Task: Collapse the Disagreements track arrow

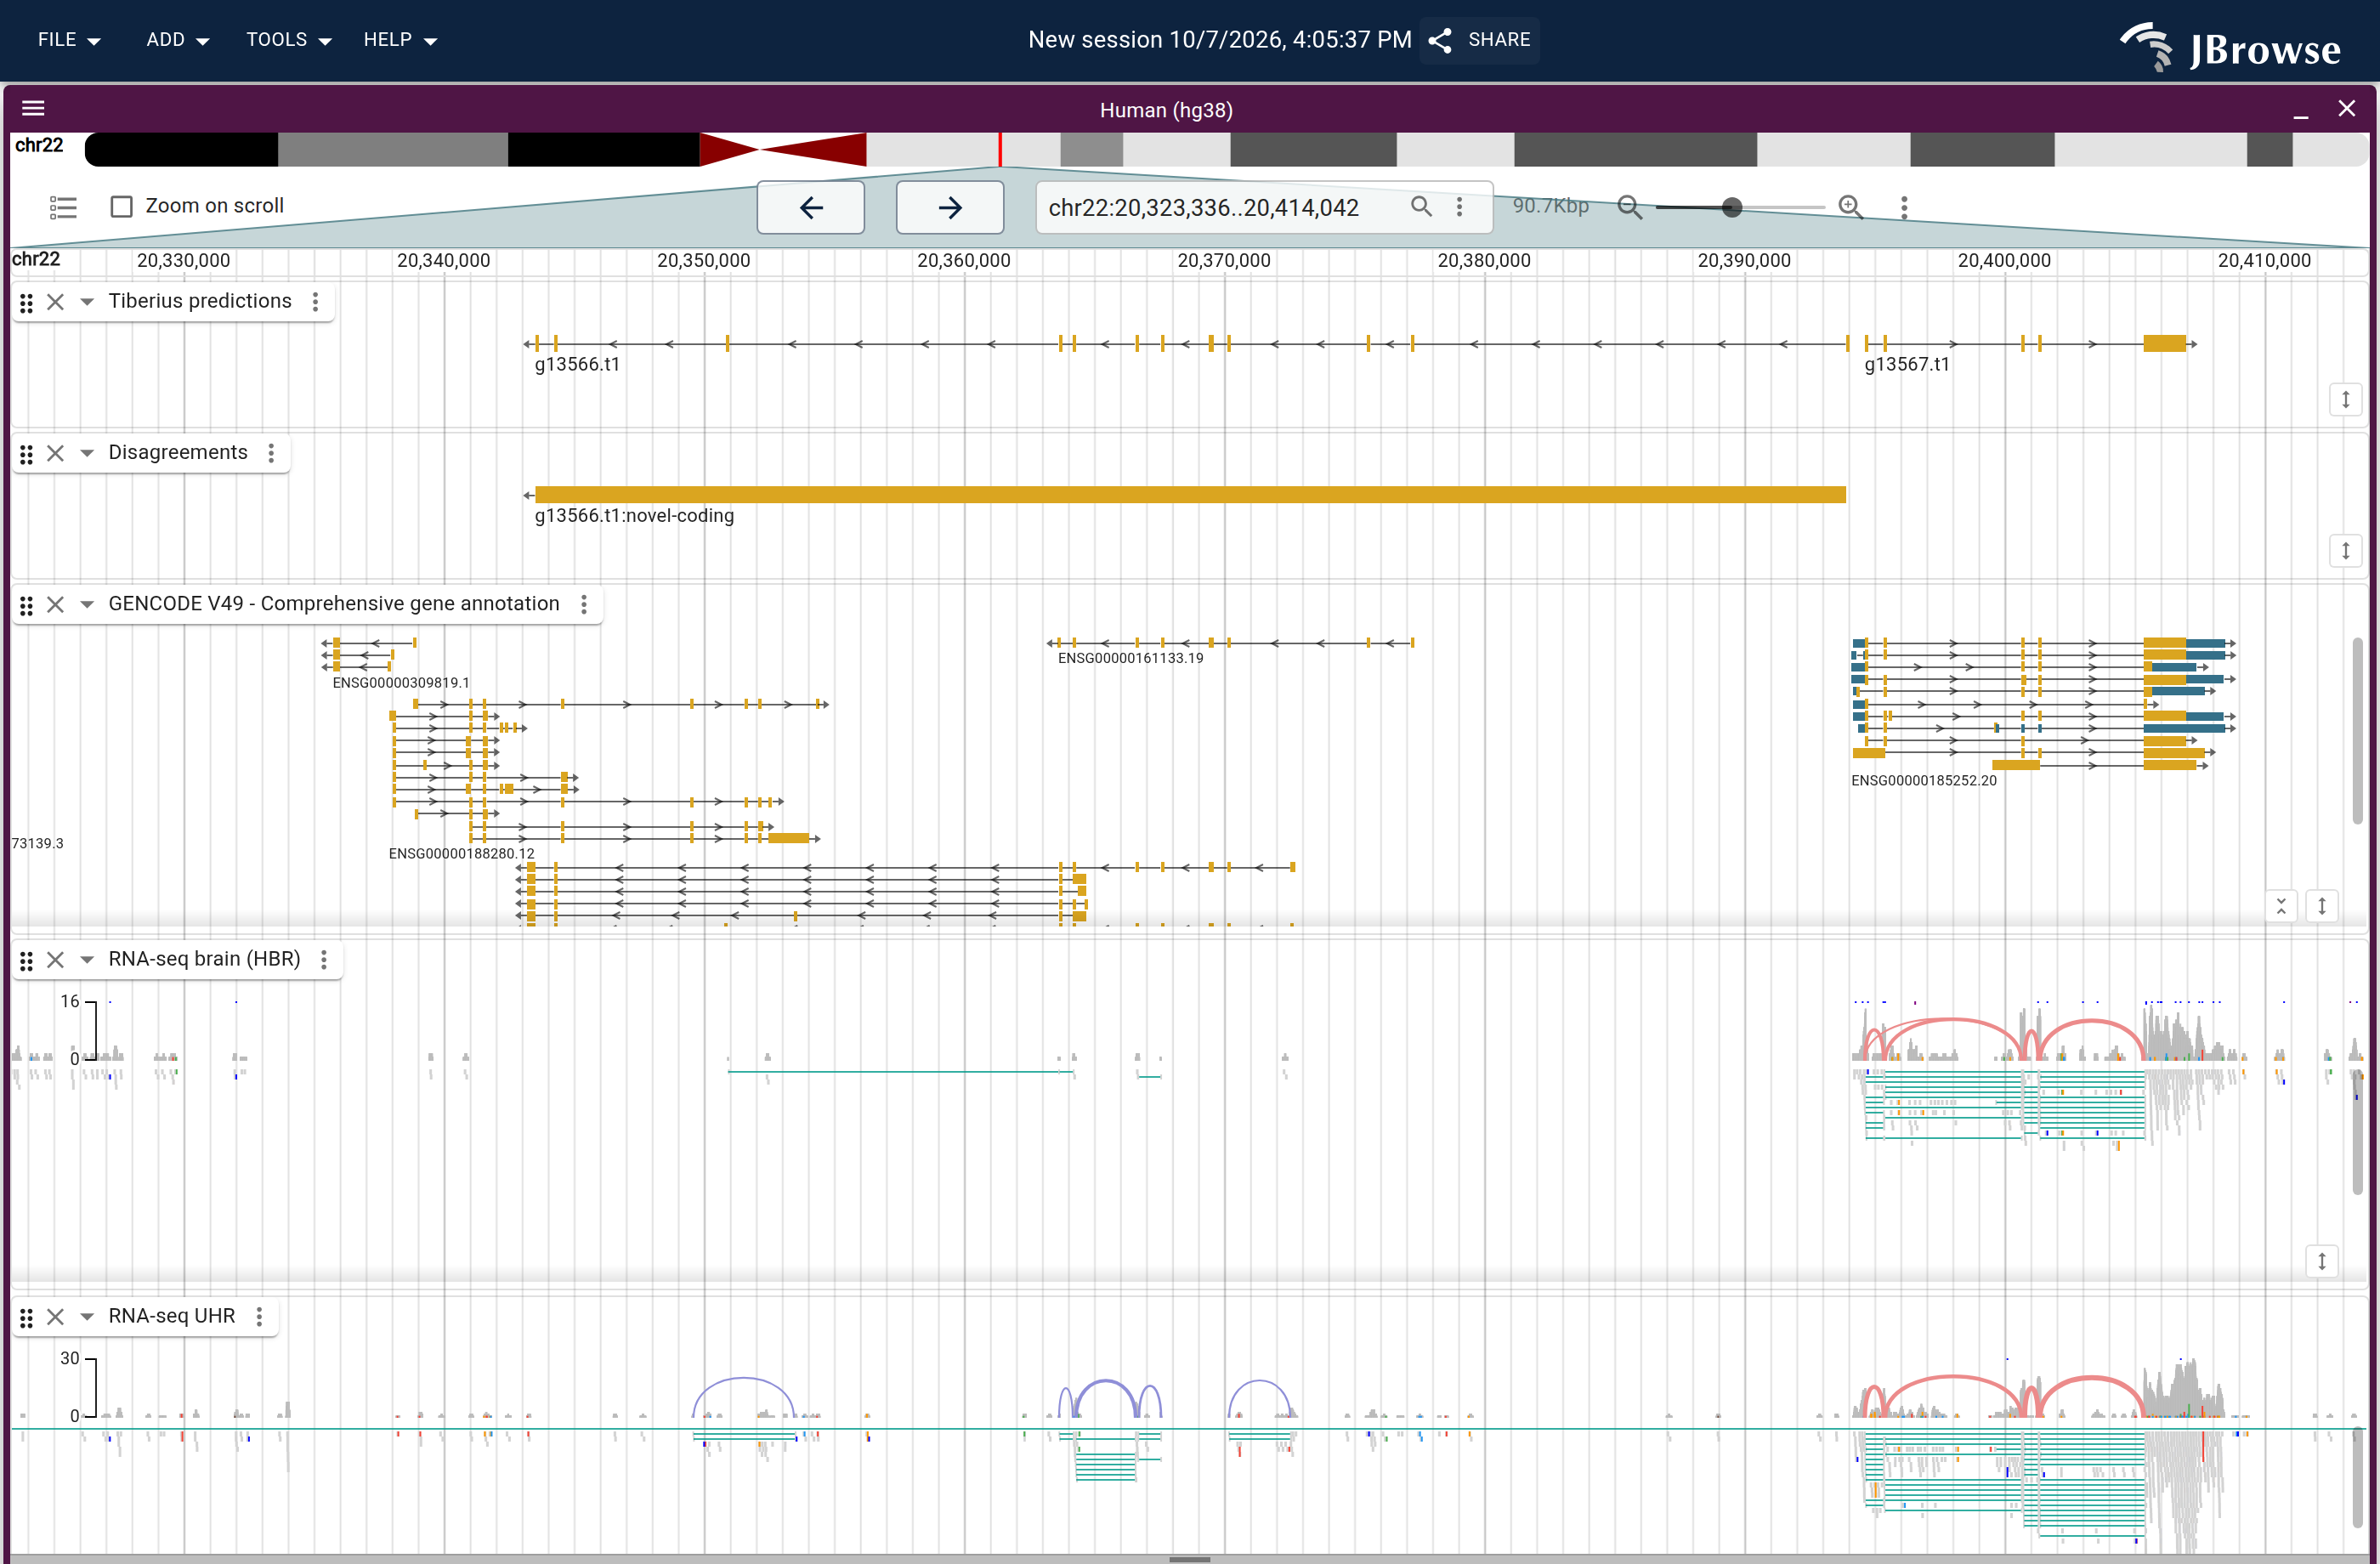Action: pos(87,454)
